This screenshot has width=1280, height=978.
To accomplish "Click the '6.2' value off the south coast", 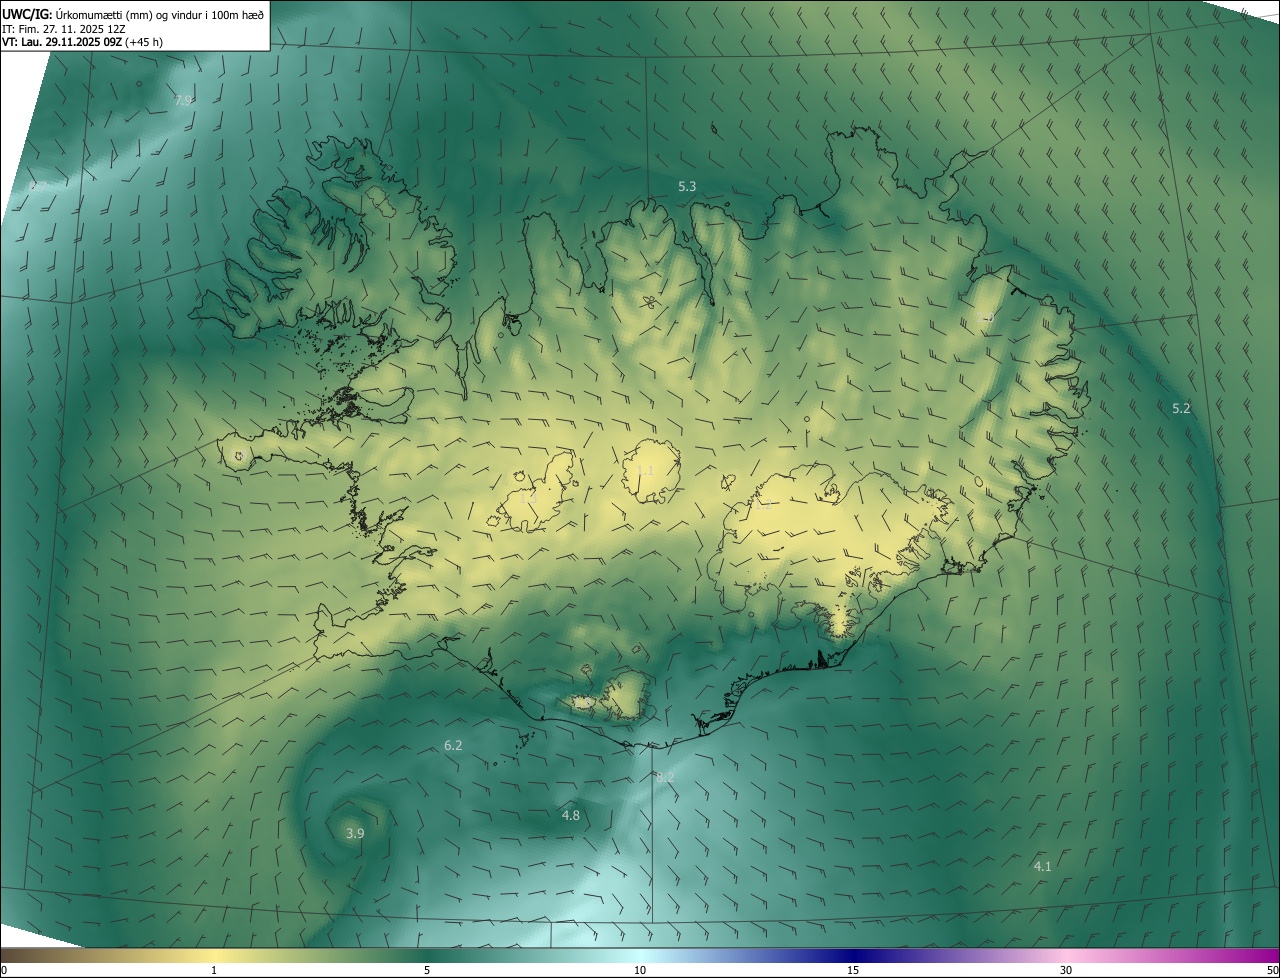I will [453, 745].
